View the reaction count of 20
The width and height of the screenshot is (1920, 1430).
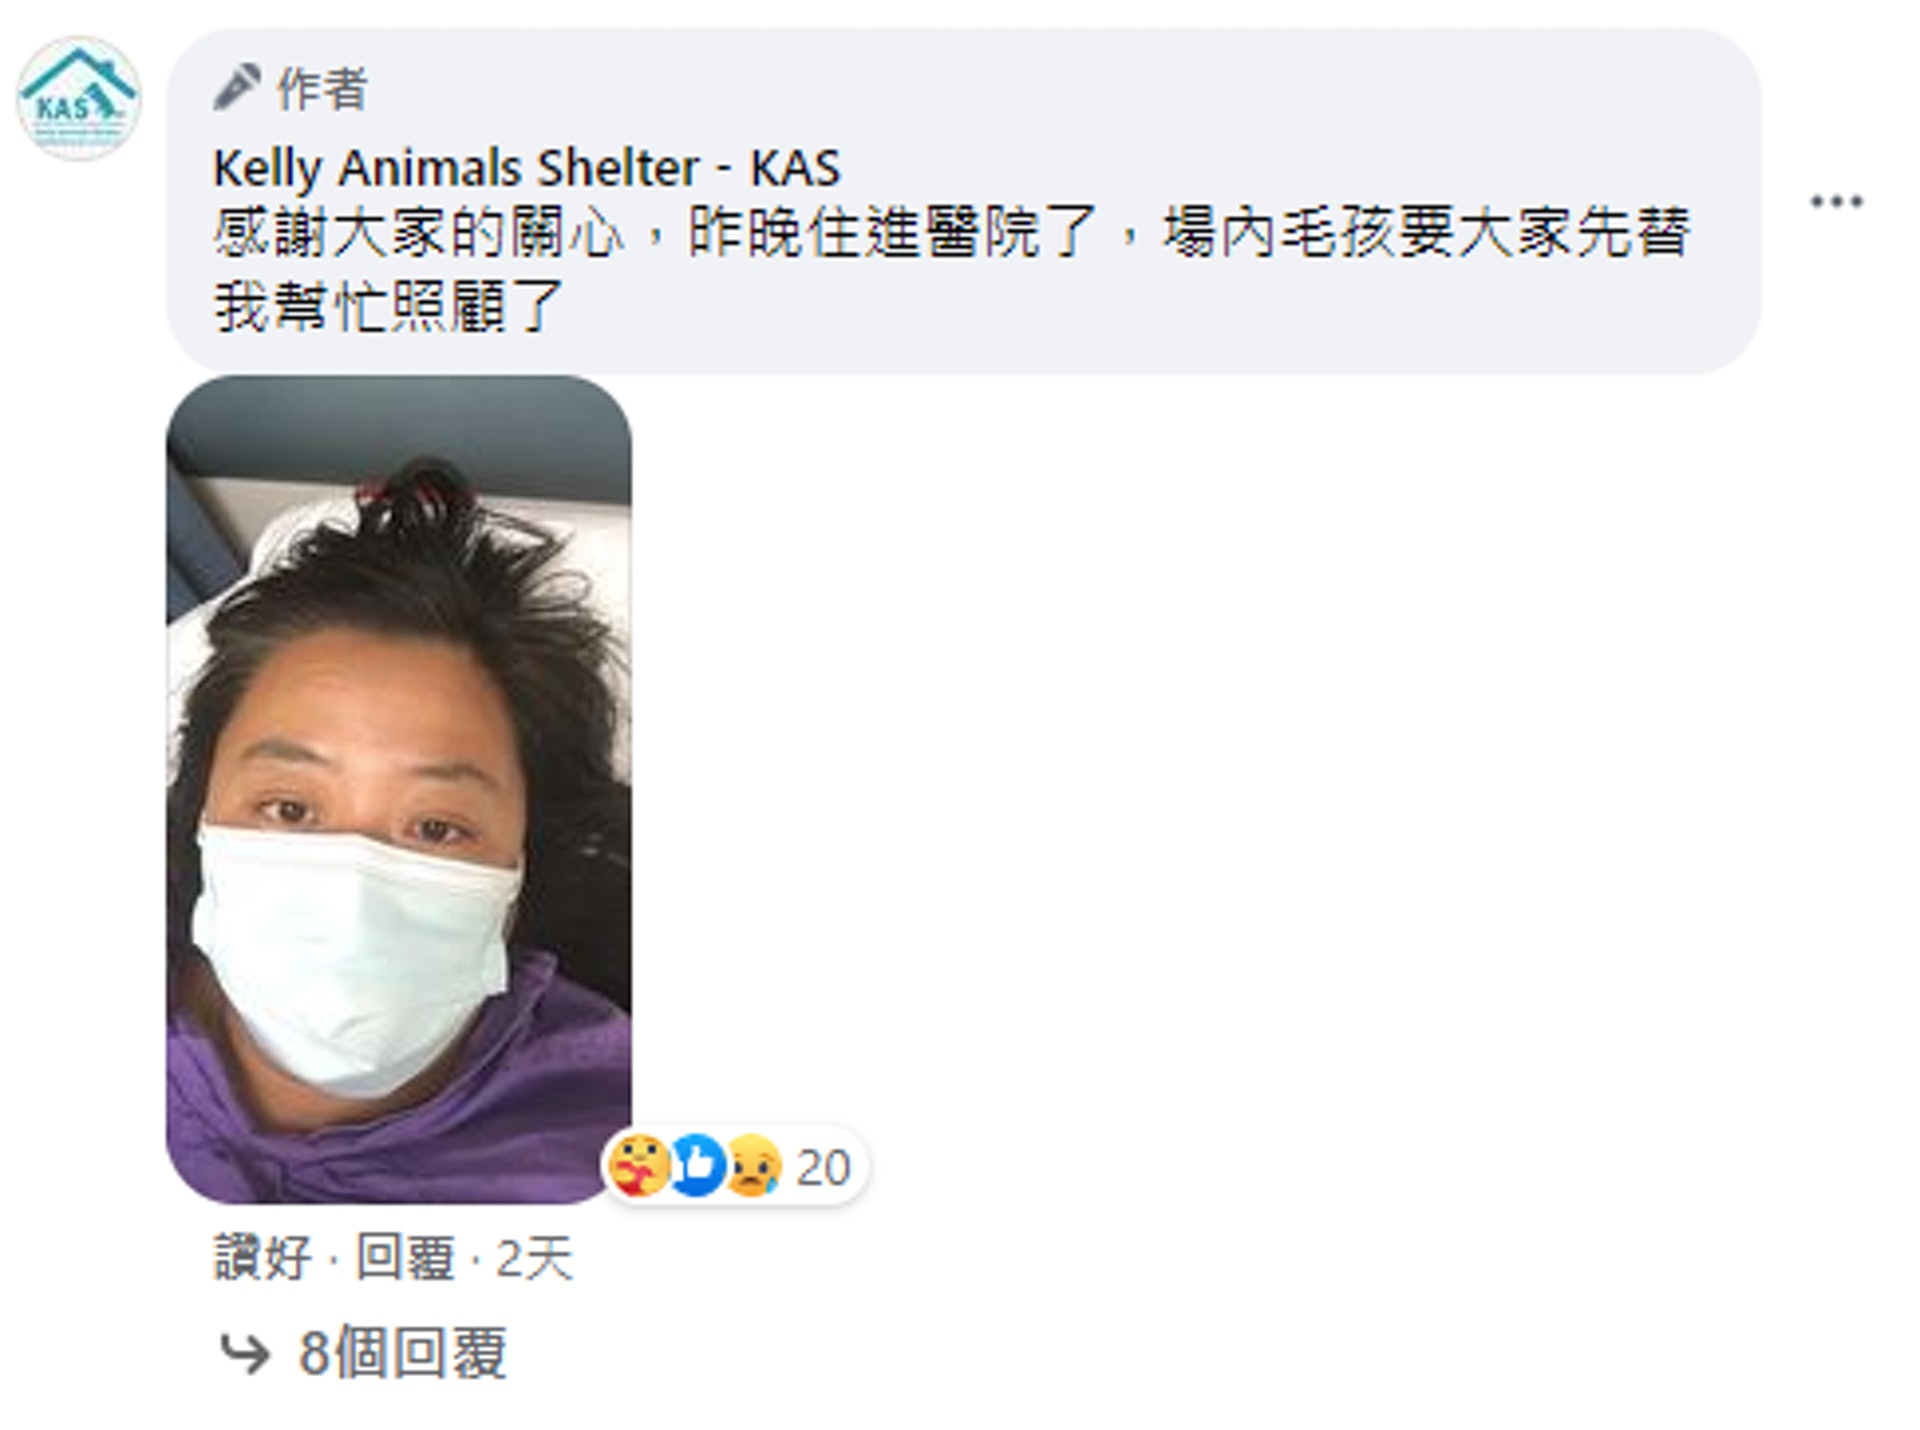(823, 1167)
